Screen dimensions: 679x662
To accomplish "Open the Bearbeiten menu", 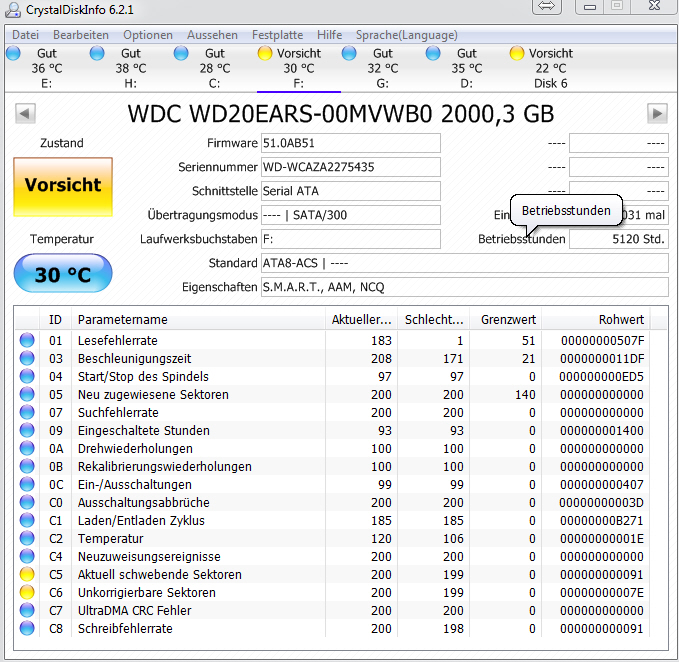I will pyautogui.click(x=81, y=35).
